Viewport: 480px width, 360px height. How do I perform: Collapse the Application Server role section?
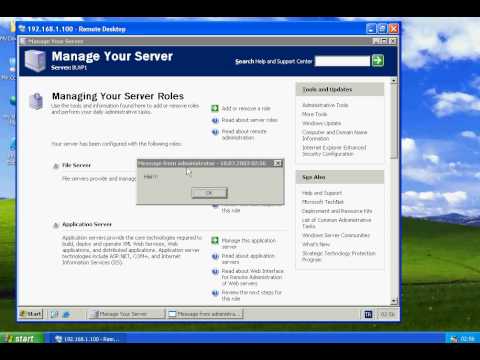coord(56,225)
